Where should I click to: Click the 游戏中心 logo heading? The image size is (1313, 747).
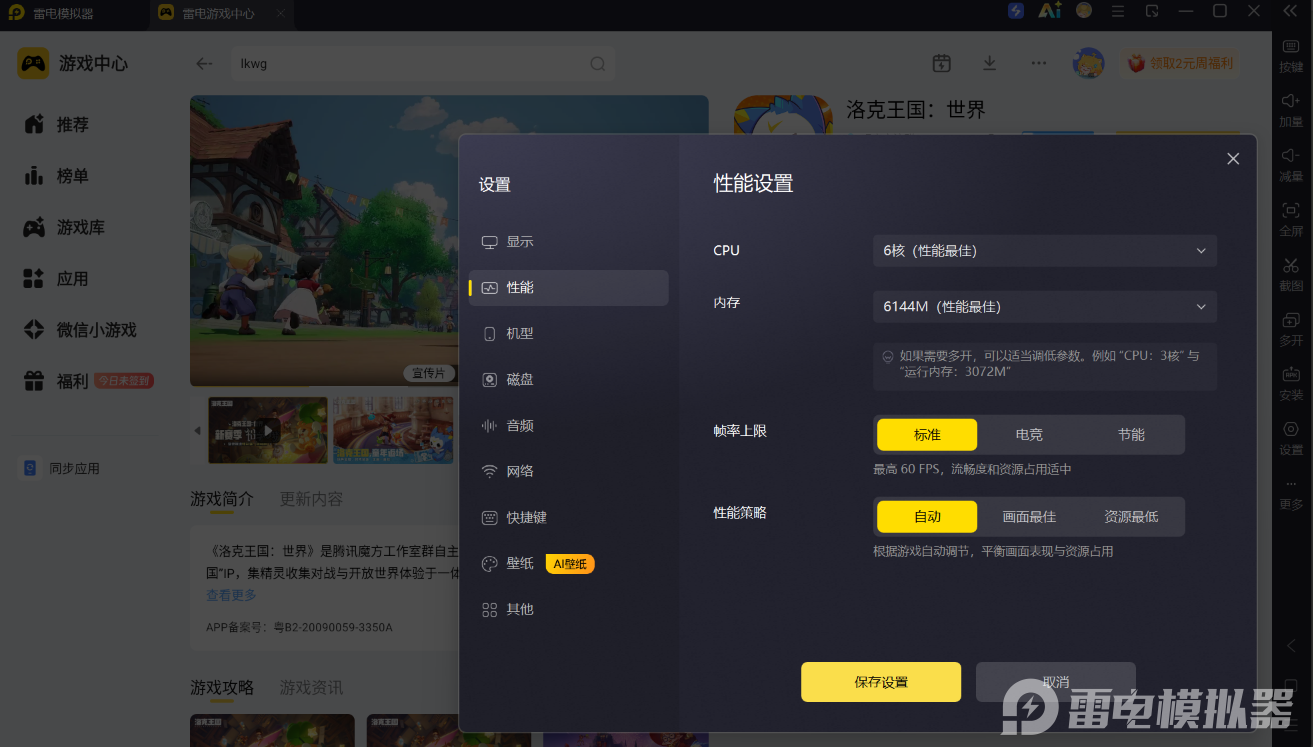coord(73,63)
